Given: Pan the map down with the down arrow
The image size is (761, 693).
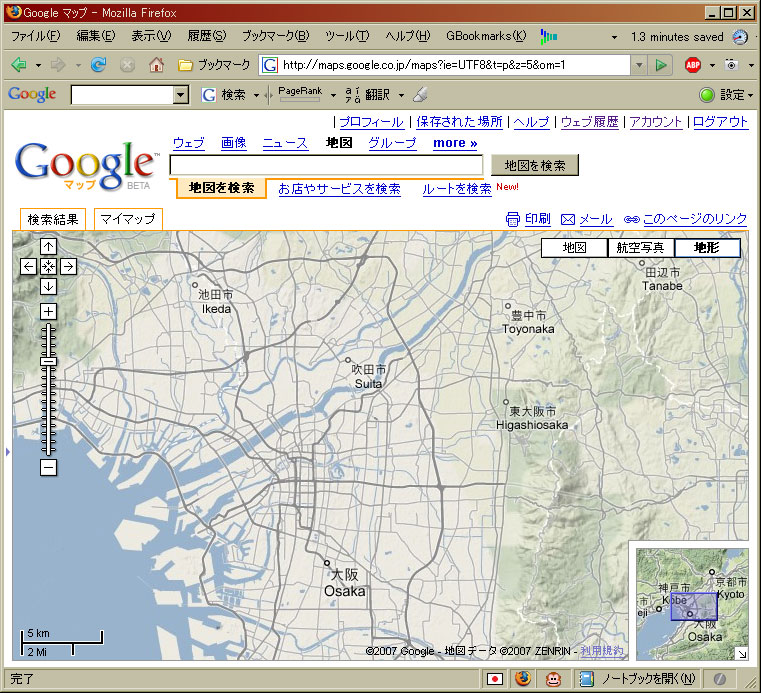Looking at the screenshot, I should click(x=48, y=286).
